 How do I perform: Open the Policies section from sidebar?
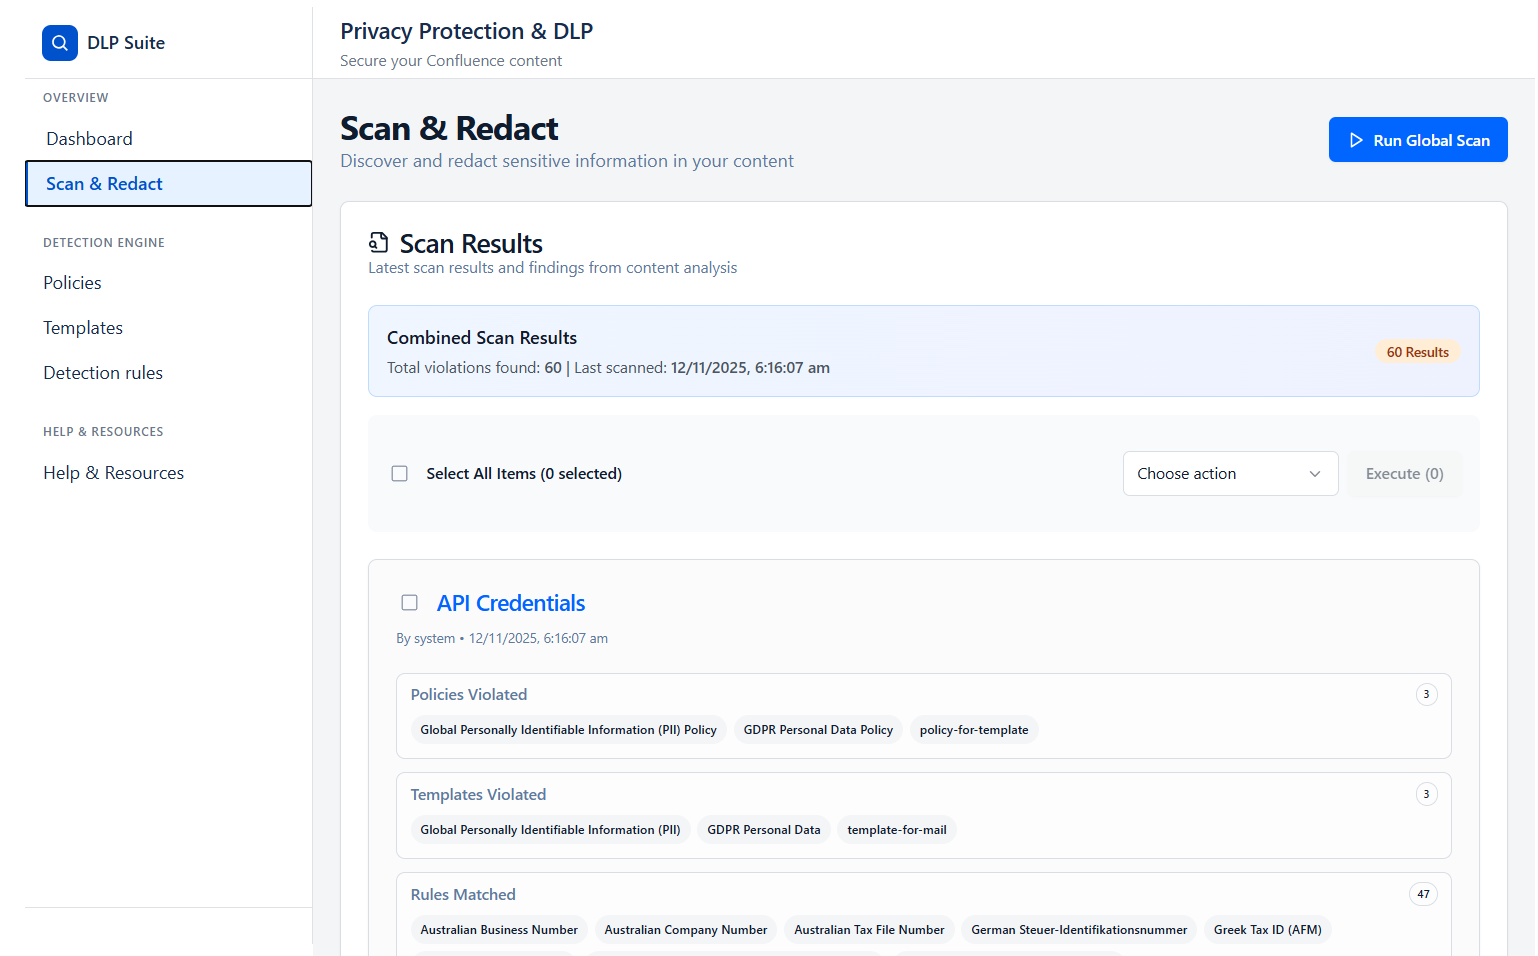point(71,282)
